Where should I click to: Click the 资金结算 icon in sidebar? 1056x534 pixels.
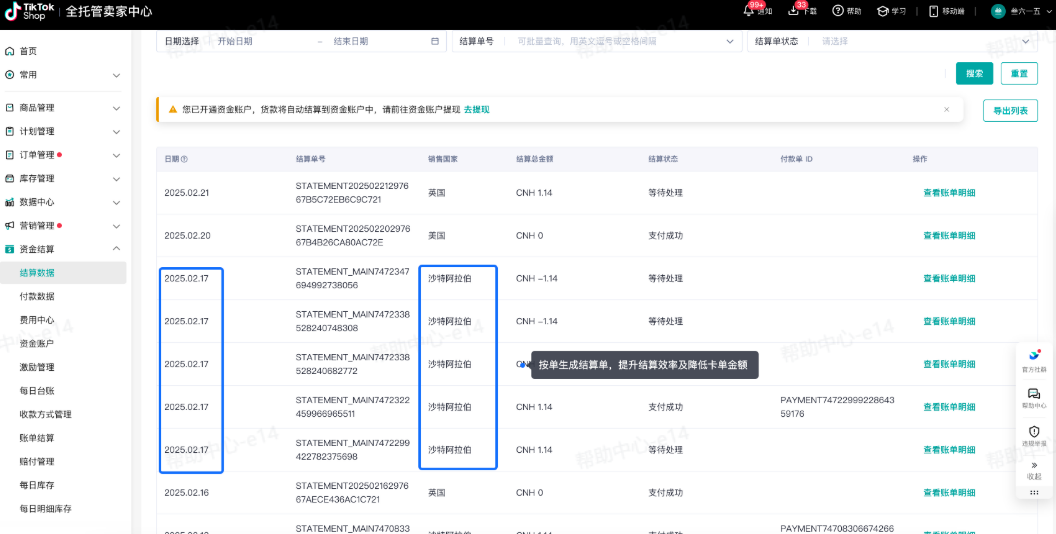point(9,249)
